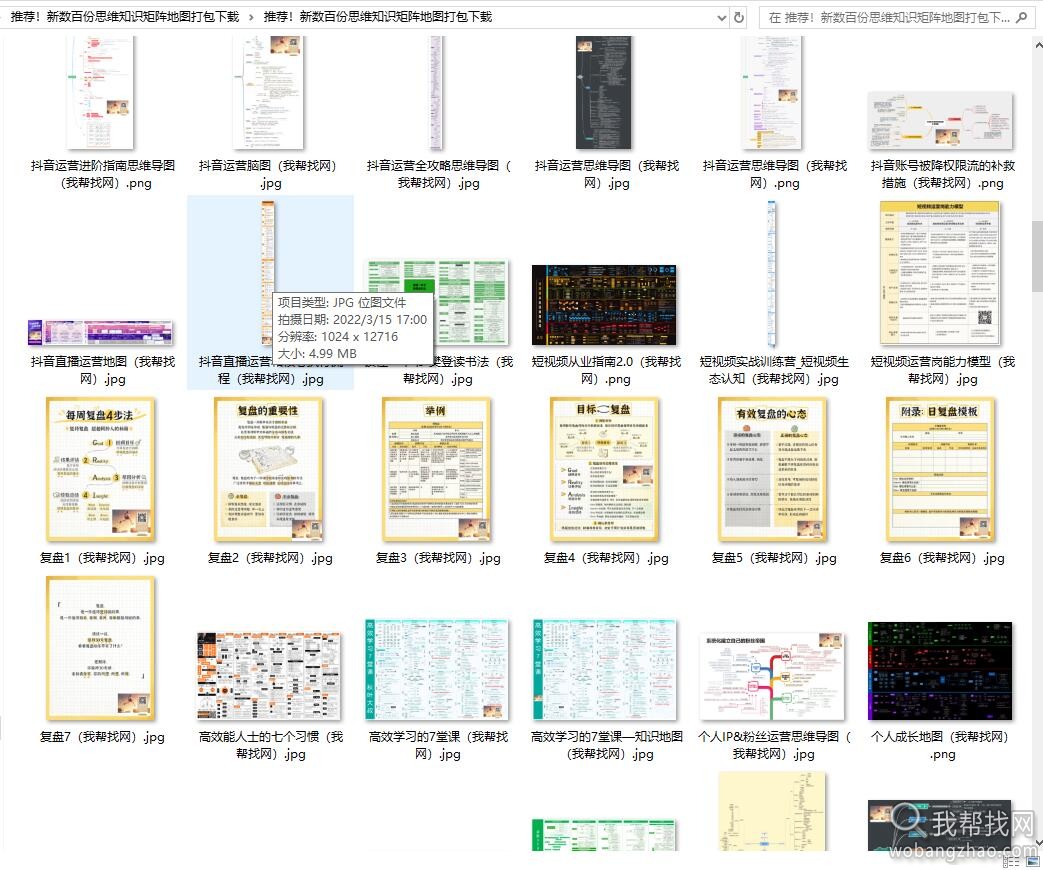Image resolution: width=1043 pixels, height=870 pixels.
Task: Select file name 短视频实战训练营_短视频生态认知 .jpg
Action: [x=774, y=370]
